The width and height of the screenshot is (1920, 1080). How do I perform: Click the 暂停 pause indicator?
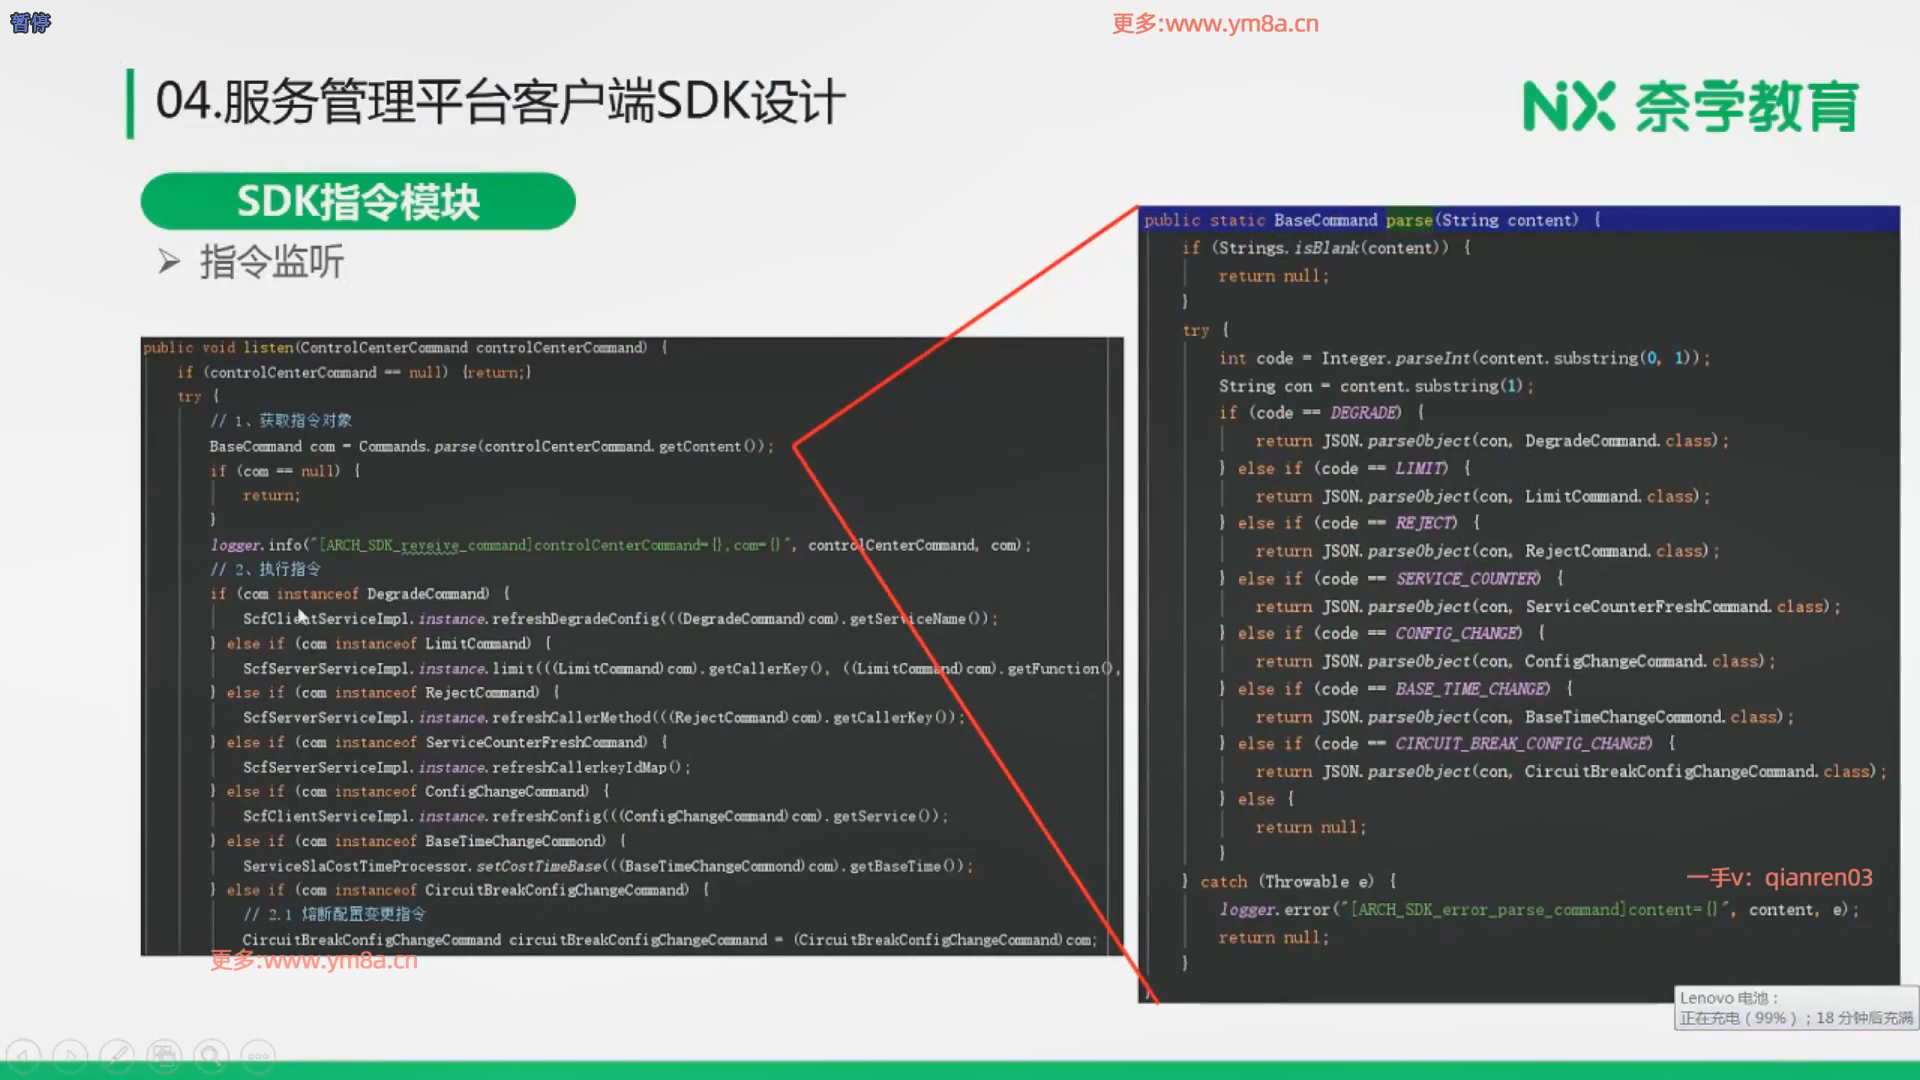click(x=30, y=22)
